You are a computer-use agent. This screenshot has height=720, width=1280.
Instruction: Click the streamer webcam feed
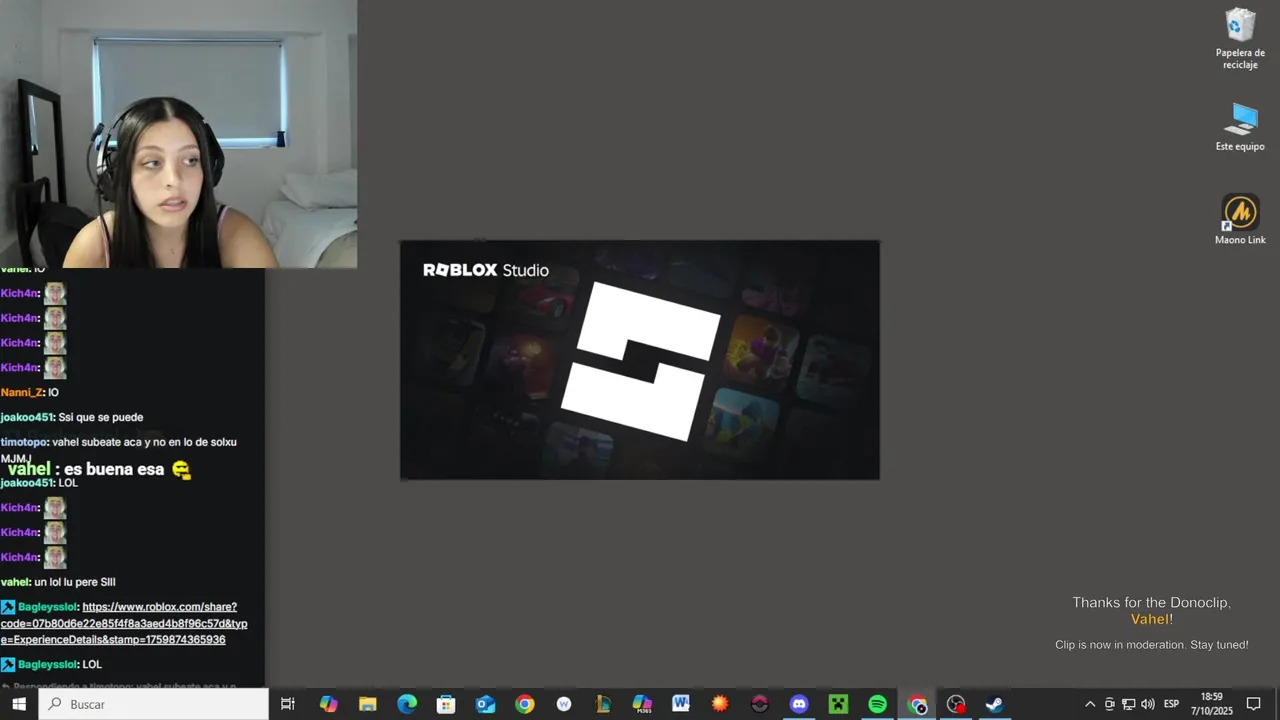coord(178,134)
